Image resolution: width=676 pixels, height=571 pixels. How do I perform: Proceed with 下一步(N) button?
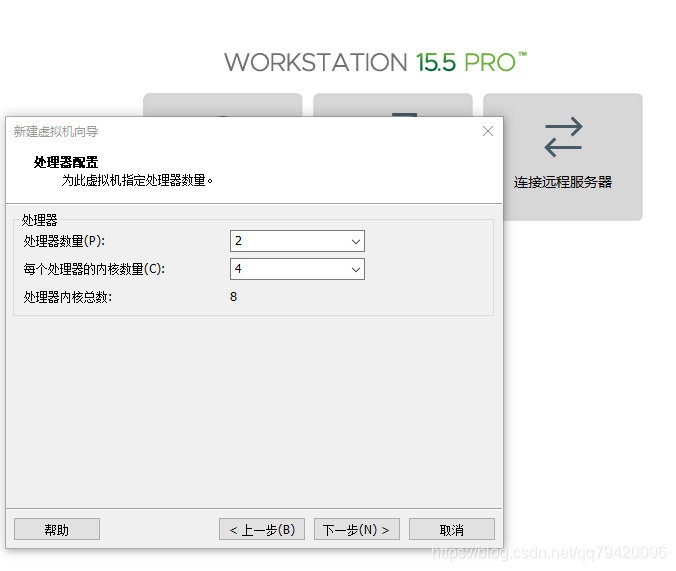357,529
